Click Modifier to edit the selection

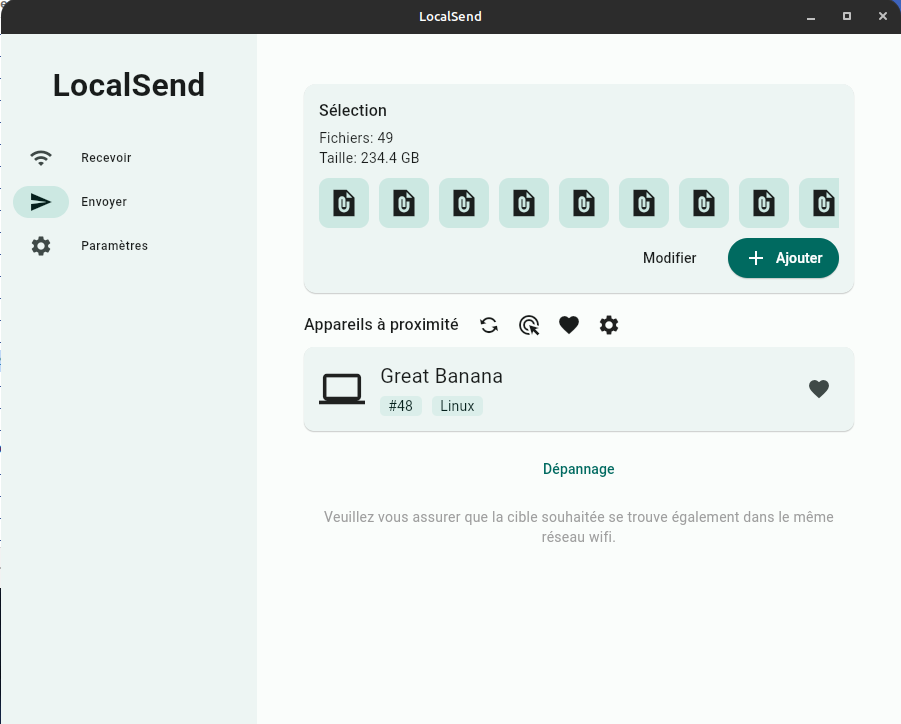pos(669,258)
